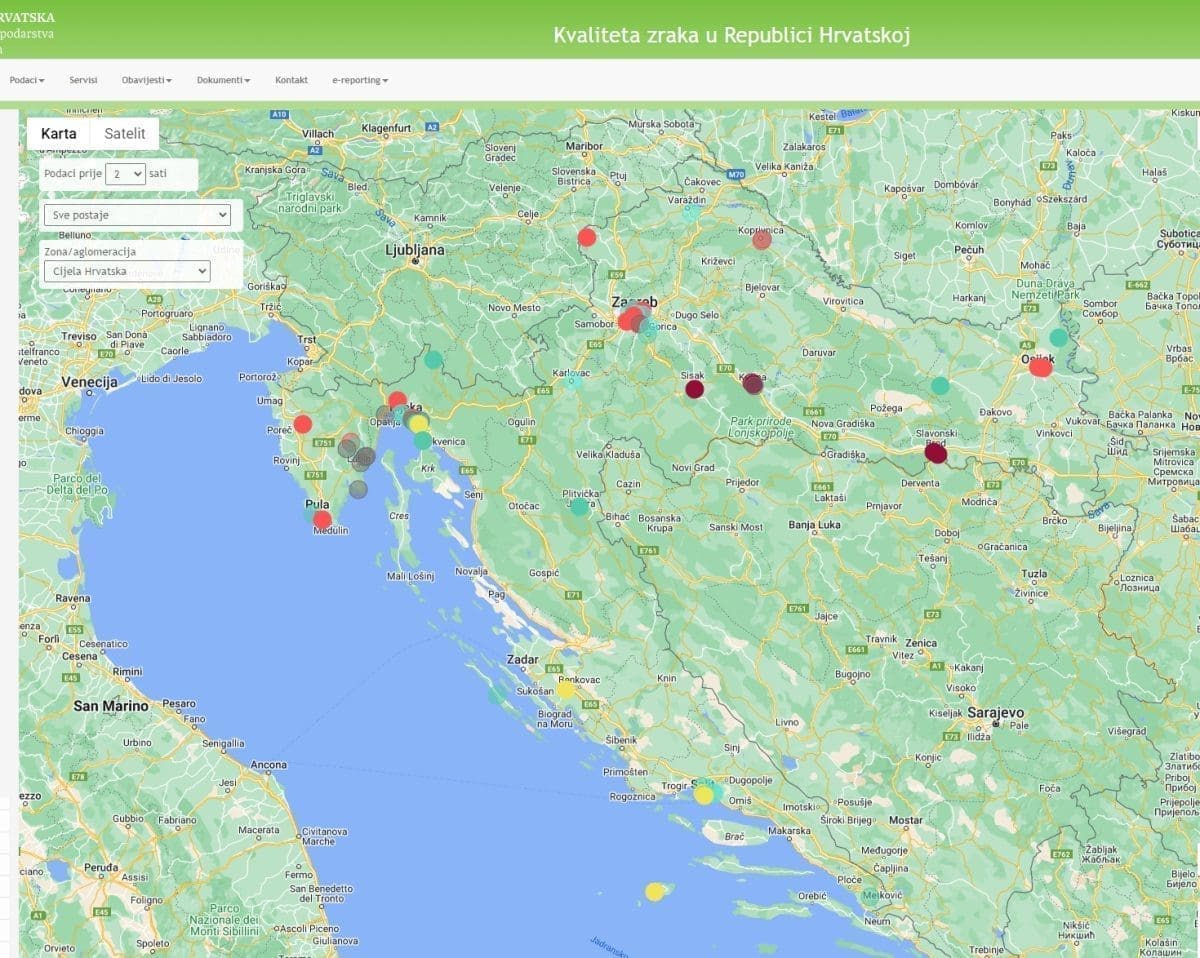Click the Servisi link
This screenshot has height=958, width=1200.
coord(83,80)
